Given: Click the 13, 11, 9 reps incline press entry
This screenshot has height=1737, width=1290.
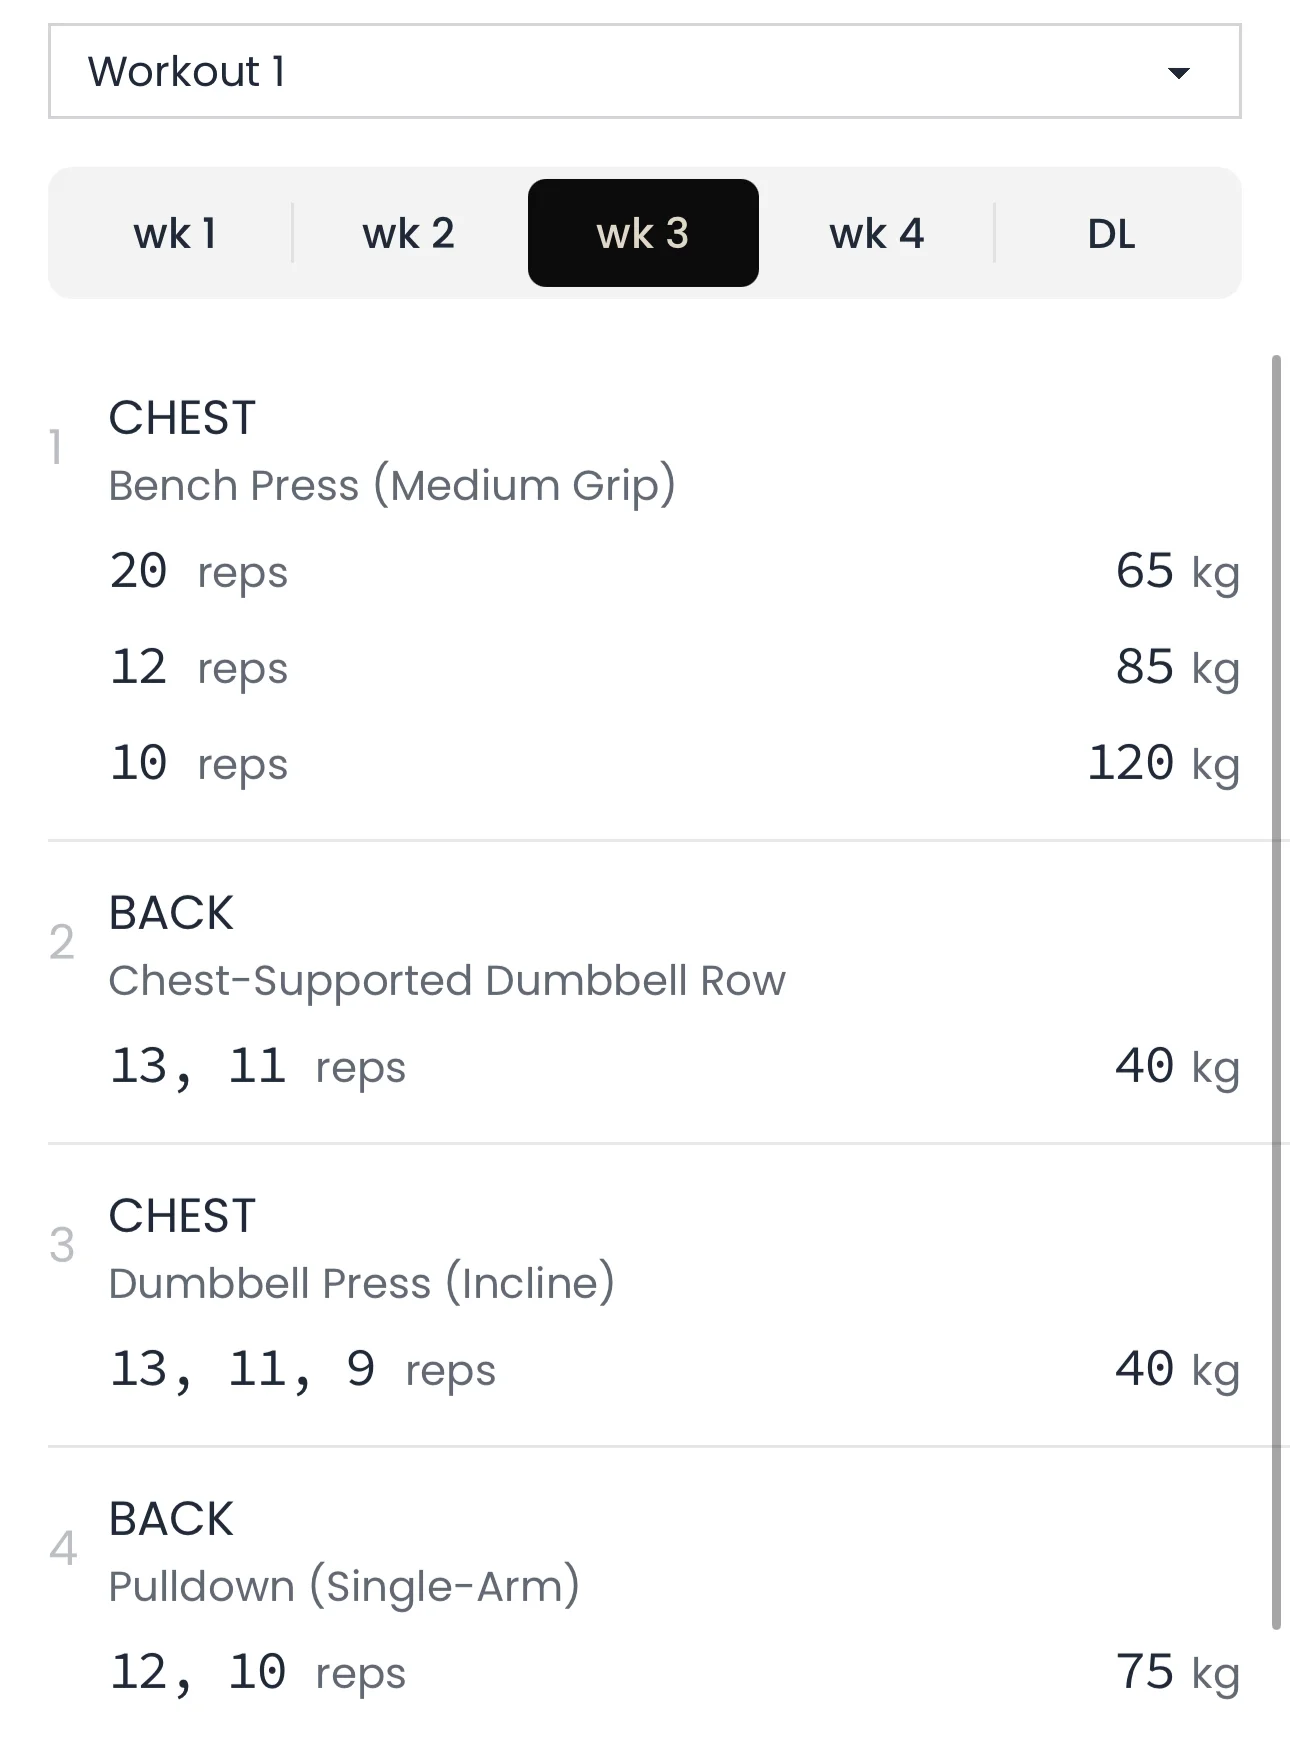Looking at the screenshot, I should [x=302, y=1370].
